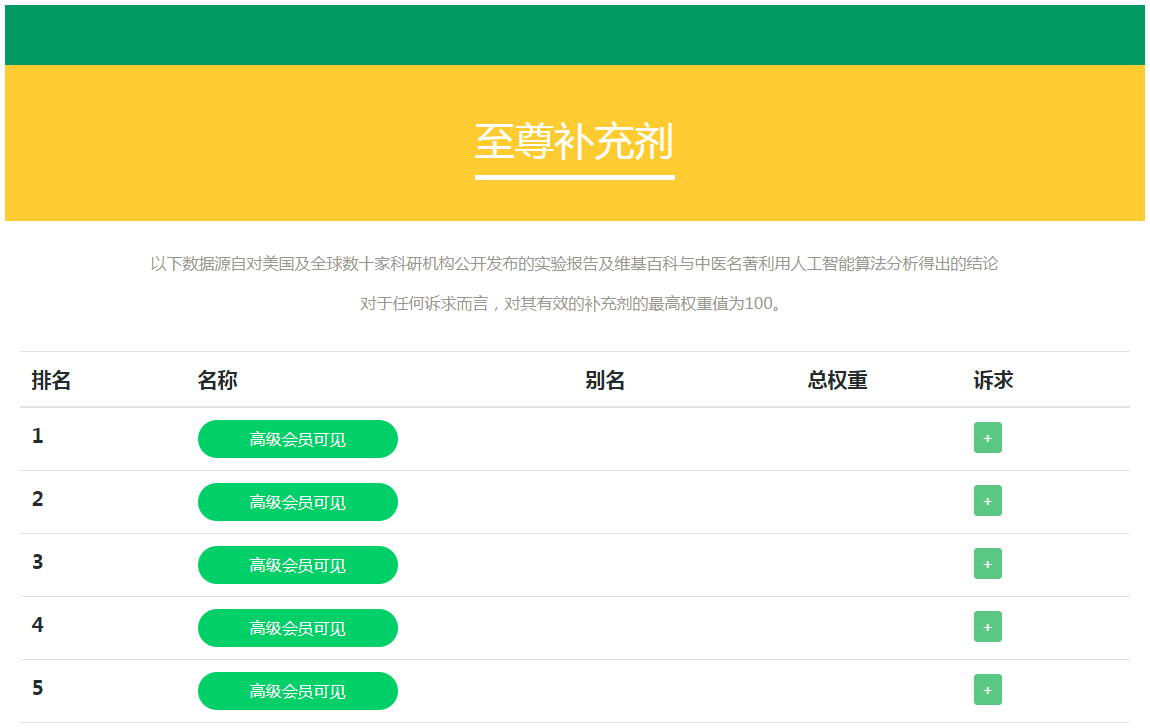Click the data source description line
This screenshot has height=728, width=1150.
574,264
